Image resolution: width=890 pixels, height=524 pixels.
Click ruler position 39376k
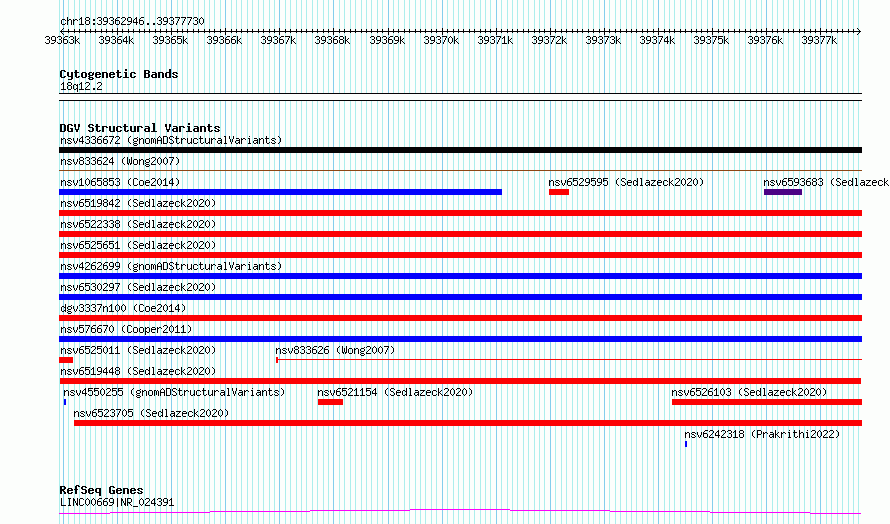[765, 40]
